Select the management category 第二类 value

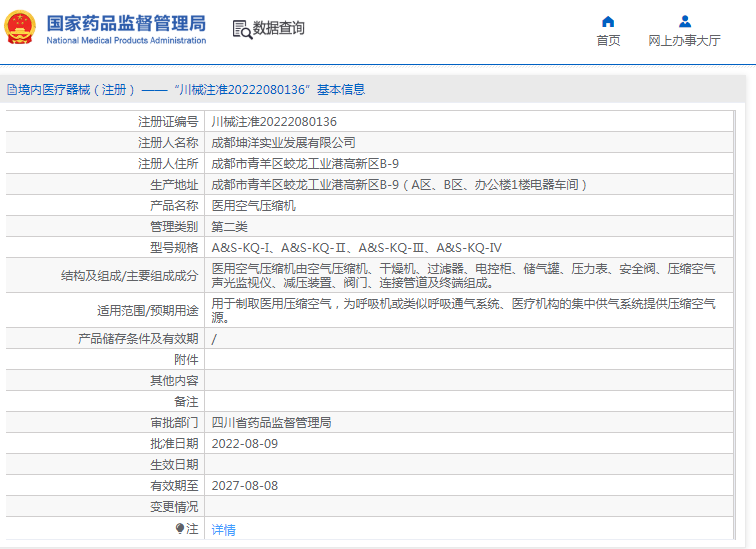coord(231,226)
